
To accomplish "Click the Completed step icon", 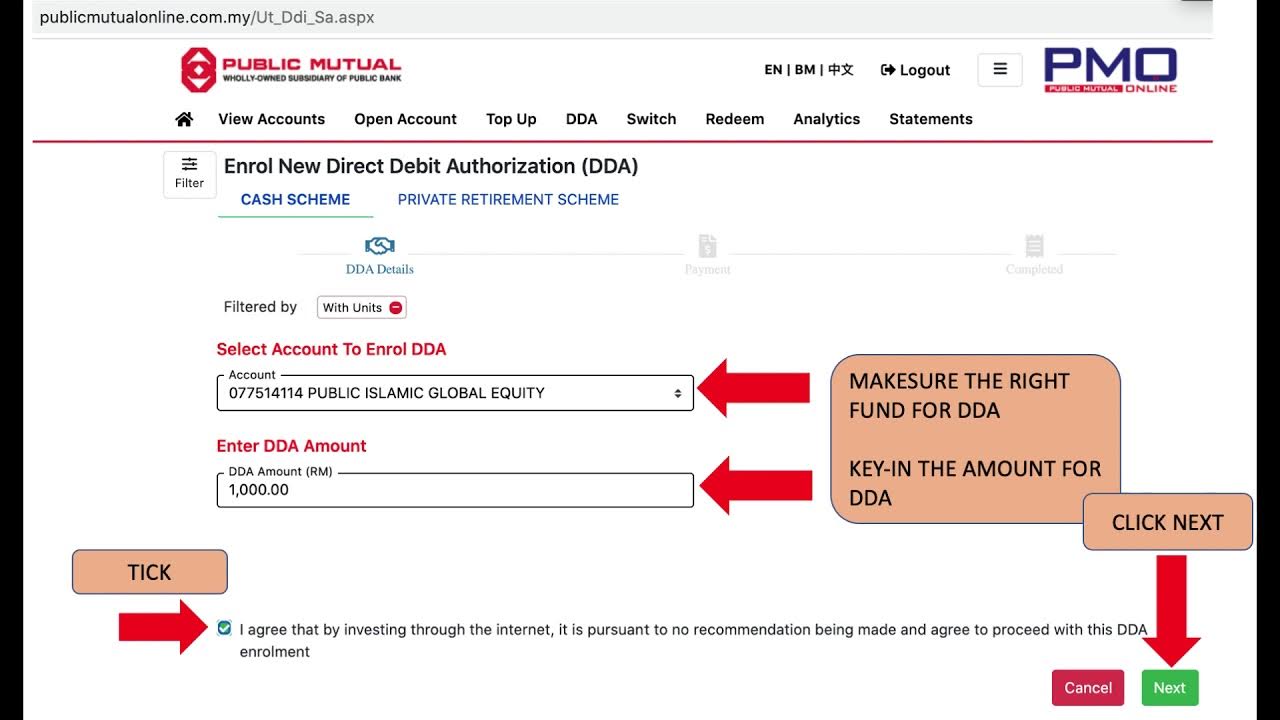I will point(1034,246).
